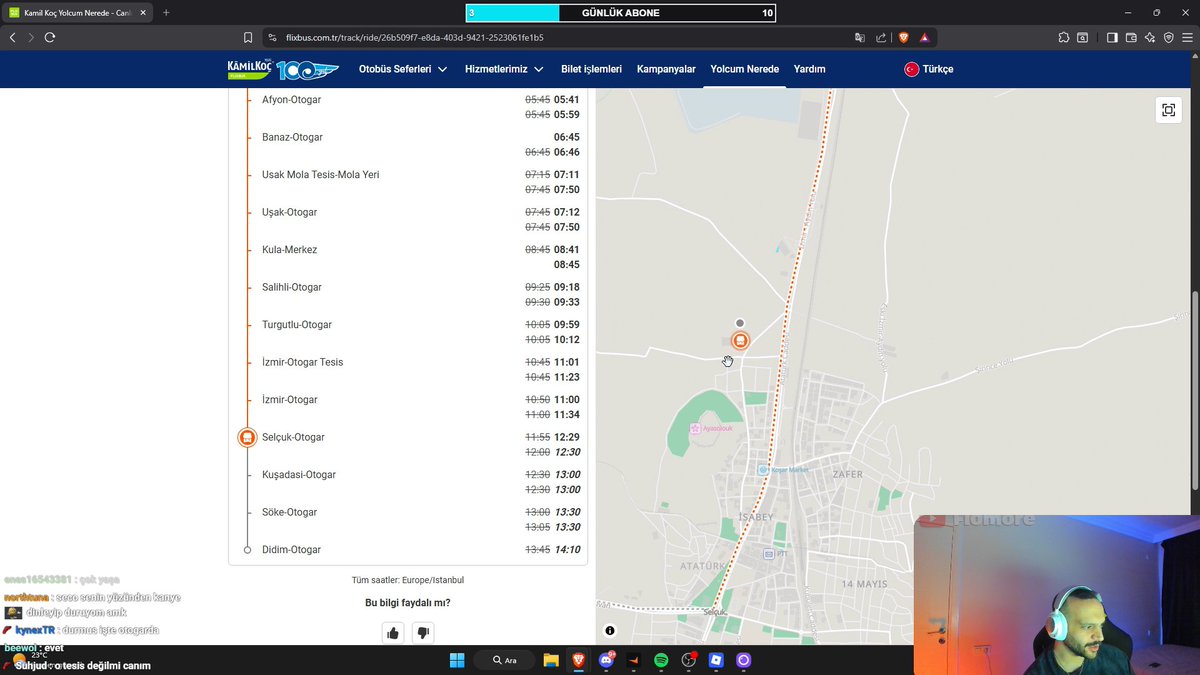Click Selçuk-Otogar stop name
Image resolution: width=1200 pixels, height=675 pixels.
click(x=293, y=437)
